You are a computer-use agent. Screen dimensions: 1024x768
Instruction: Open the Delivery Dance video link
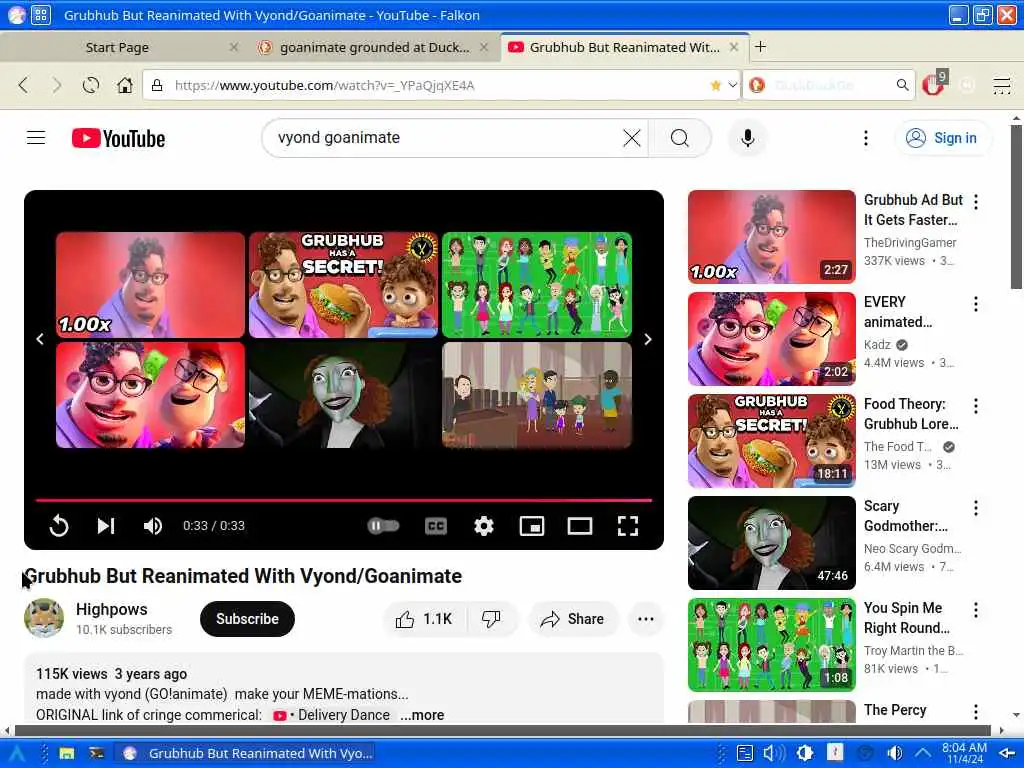click(331, 715)
